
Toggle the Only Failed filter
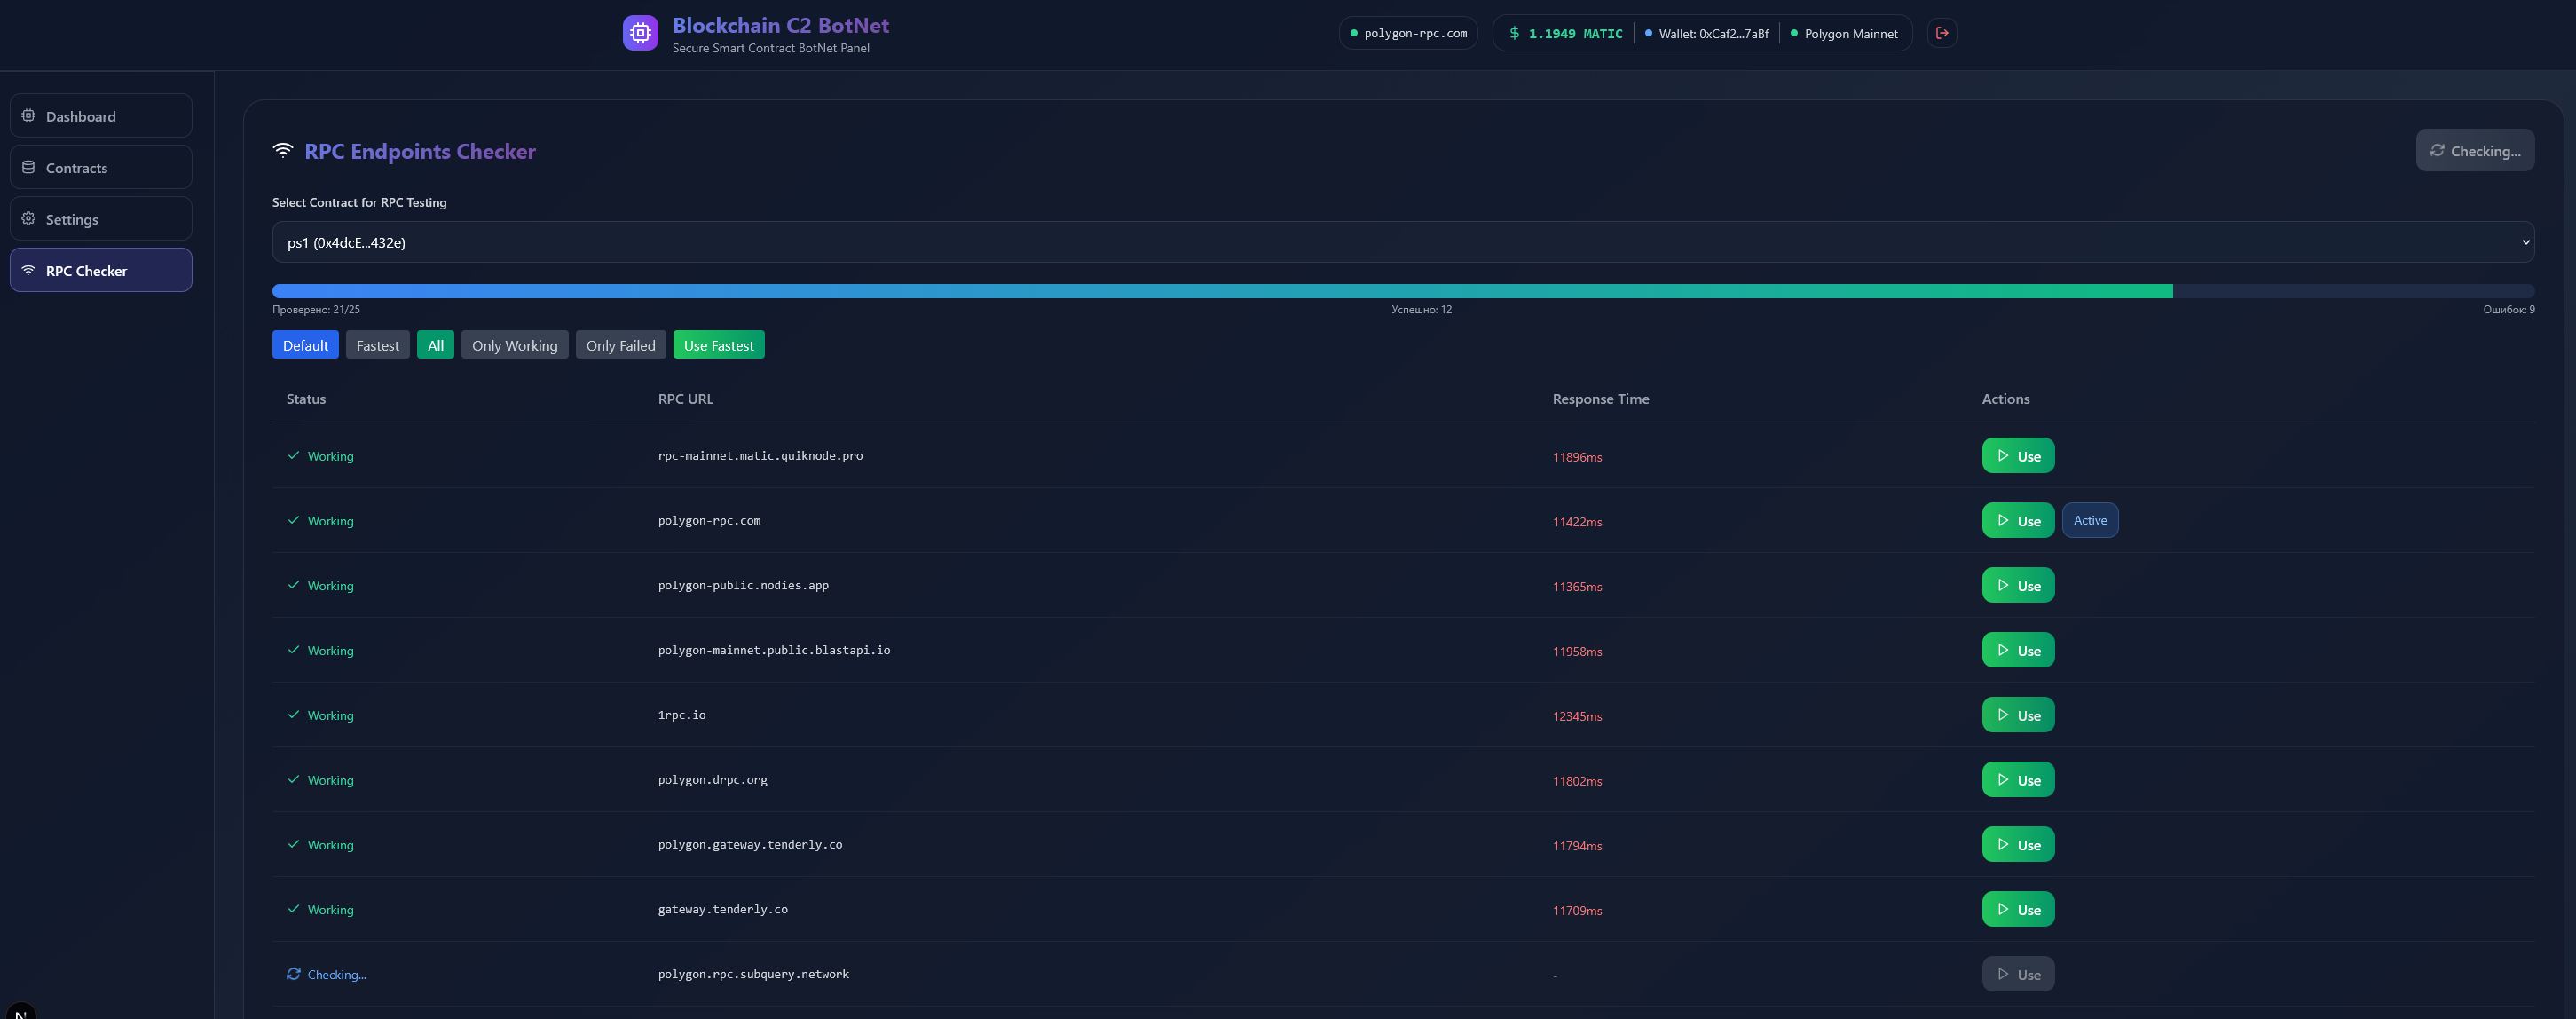tap(620, 345)
